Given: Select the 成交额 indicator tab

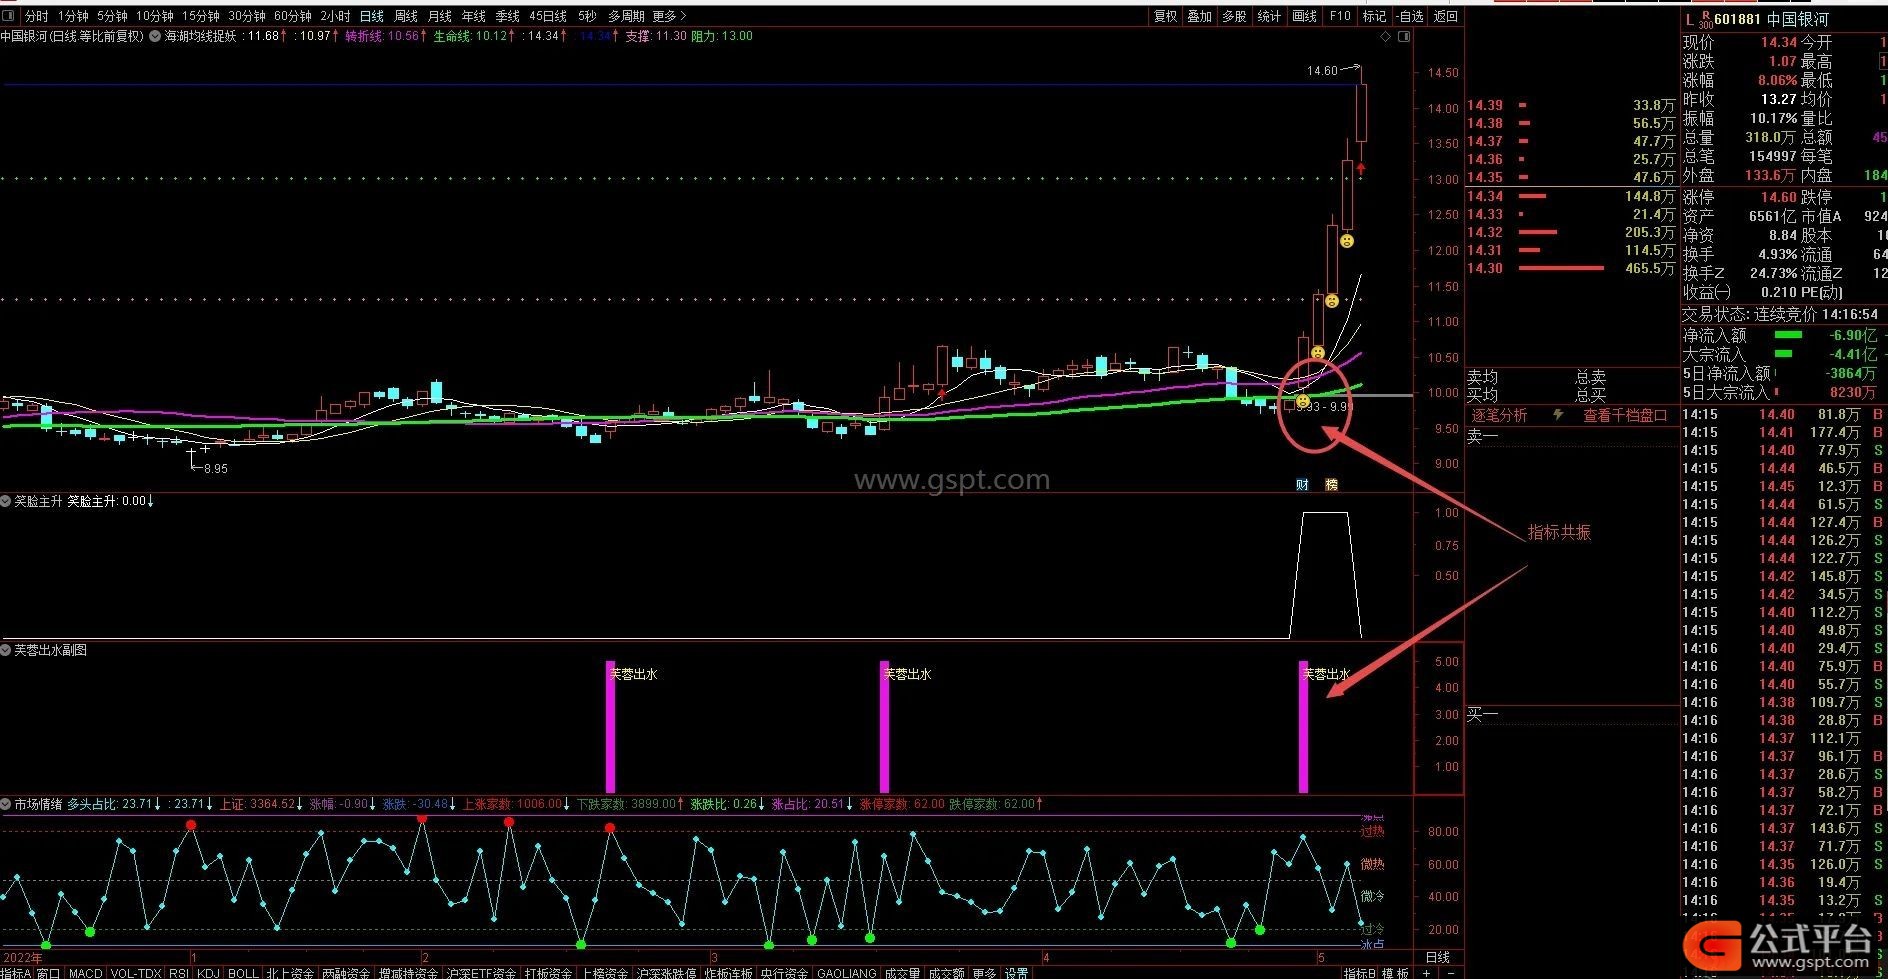Looking at the screenshot, I should [946, 972].
